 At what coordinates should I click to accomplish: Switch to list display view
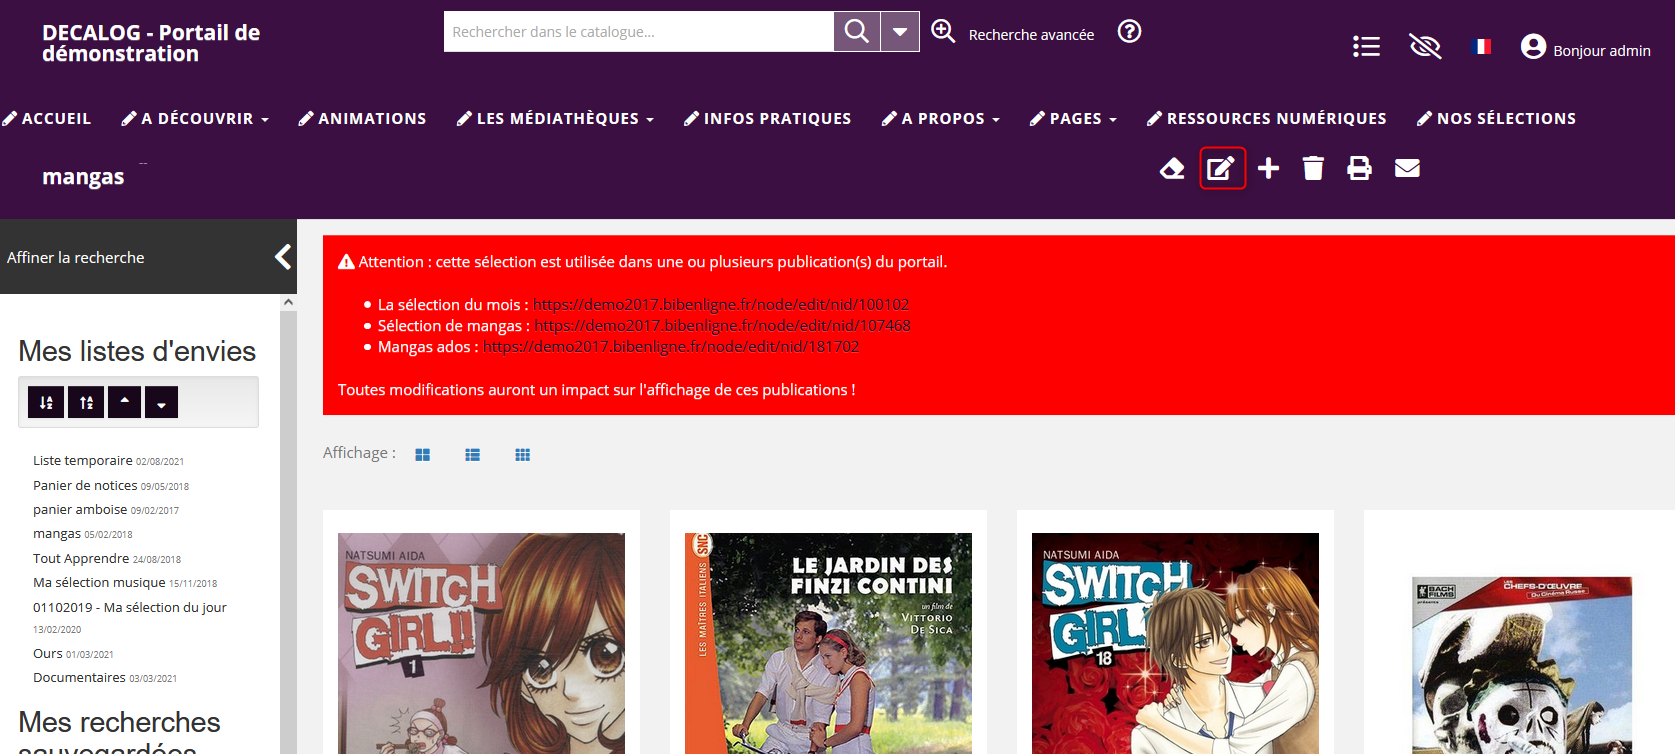pos(473,455)
